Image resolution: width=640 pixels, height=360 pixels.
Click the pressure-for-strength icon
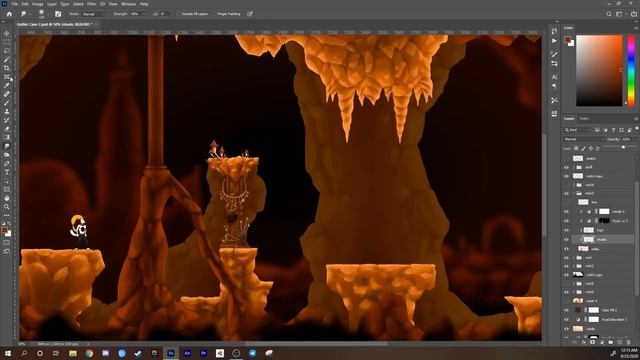250,14
